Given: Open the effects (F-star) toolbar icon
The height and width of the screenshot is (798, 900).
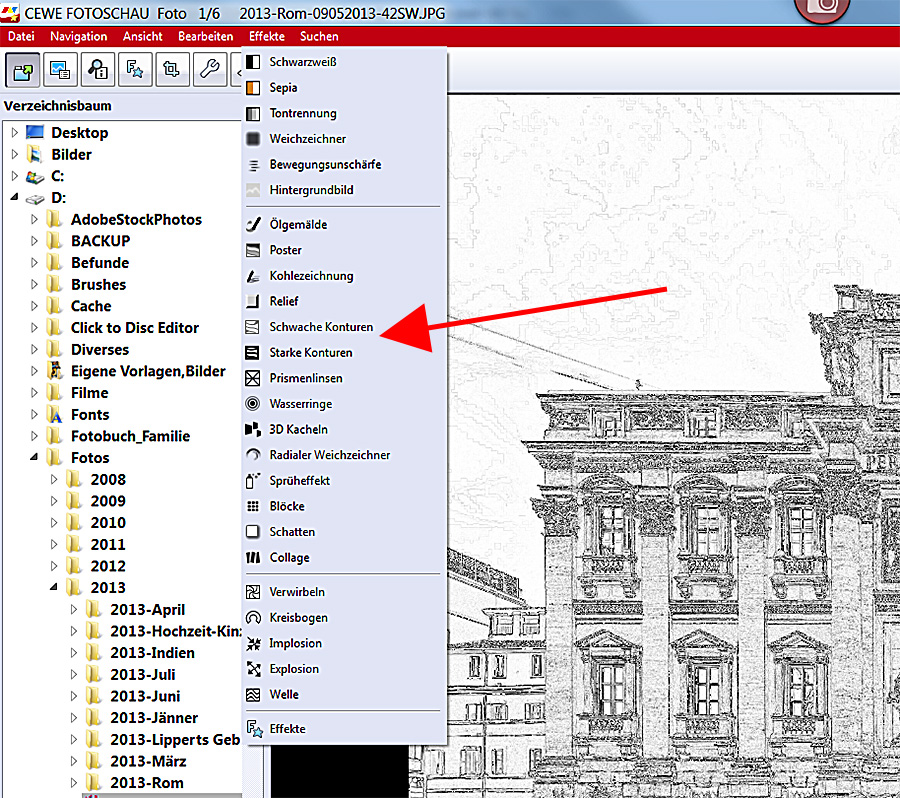Looking at the screenshot, I should point(135,69).
